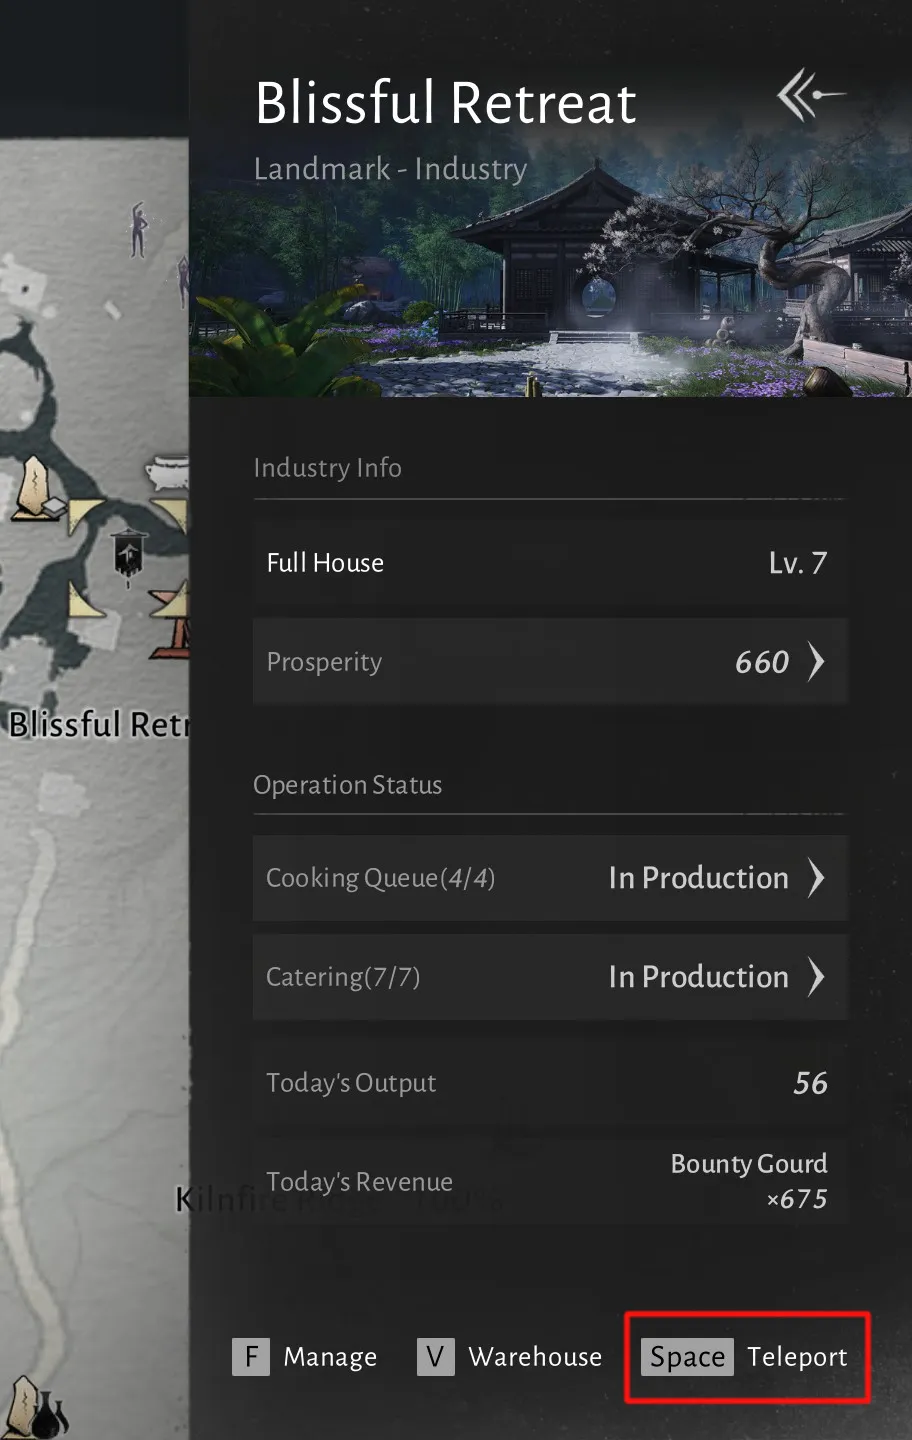The height and width of the screenshot is (1440, 912).
Task: Click the Space Teleport button
Action: click(x=748, y=1357)
